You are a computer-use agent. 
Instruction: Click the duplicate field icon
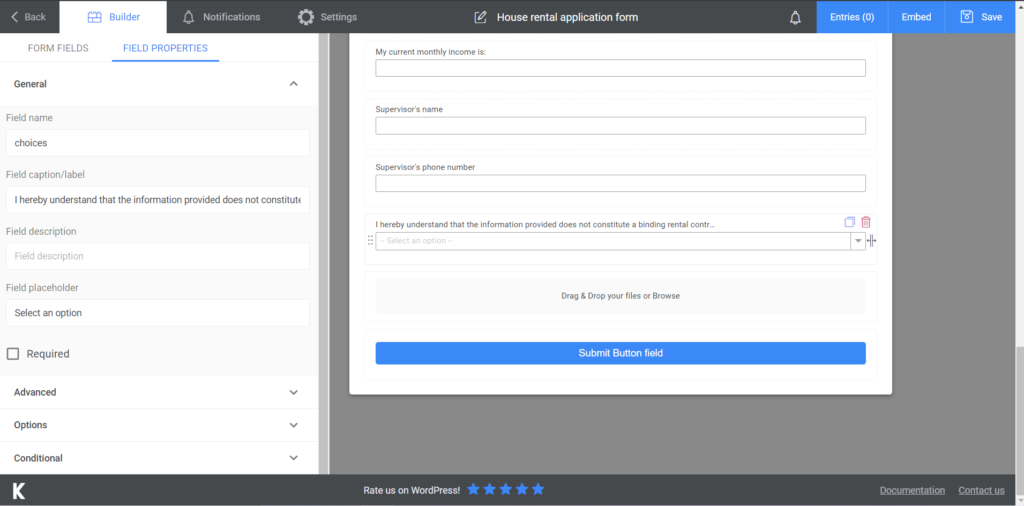click(849, 222)
